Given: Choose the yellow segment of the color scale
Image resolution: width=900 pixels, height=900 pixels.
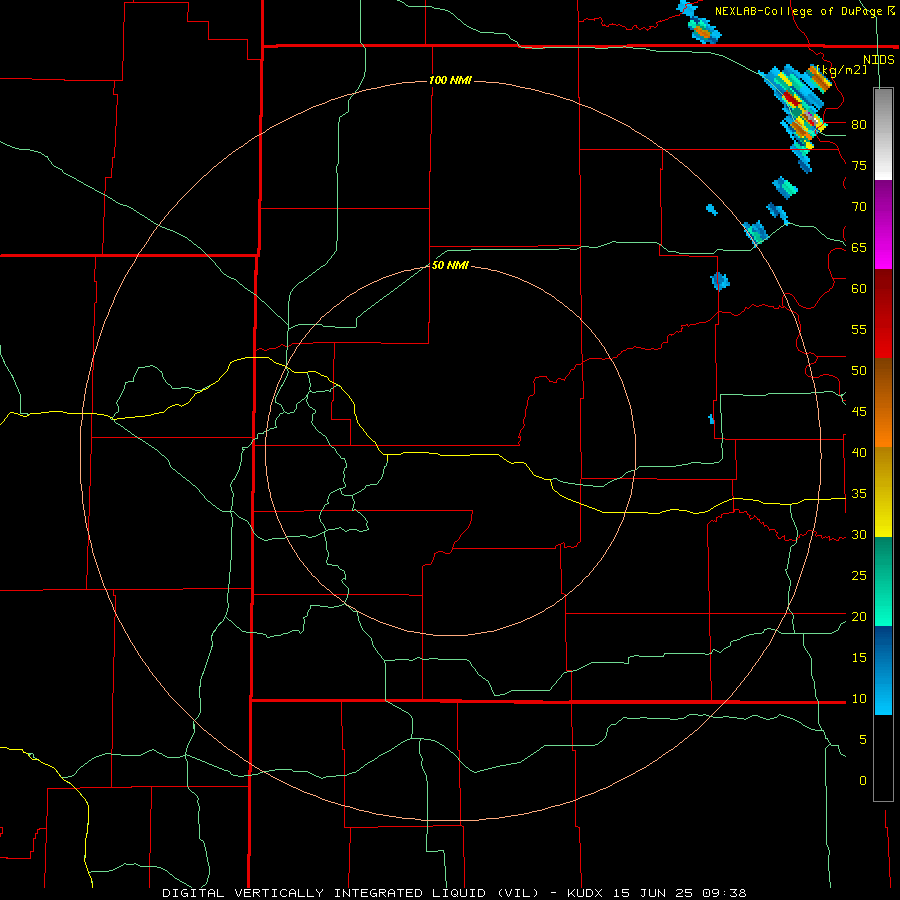Looking at the screenshot, I should [883, 492].
